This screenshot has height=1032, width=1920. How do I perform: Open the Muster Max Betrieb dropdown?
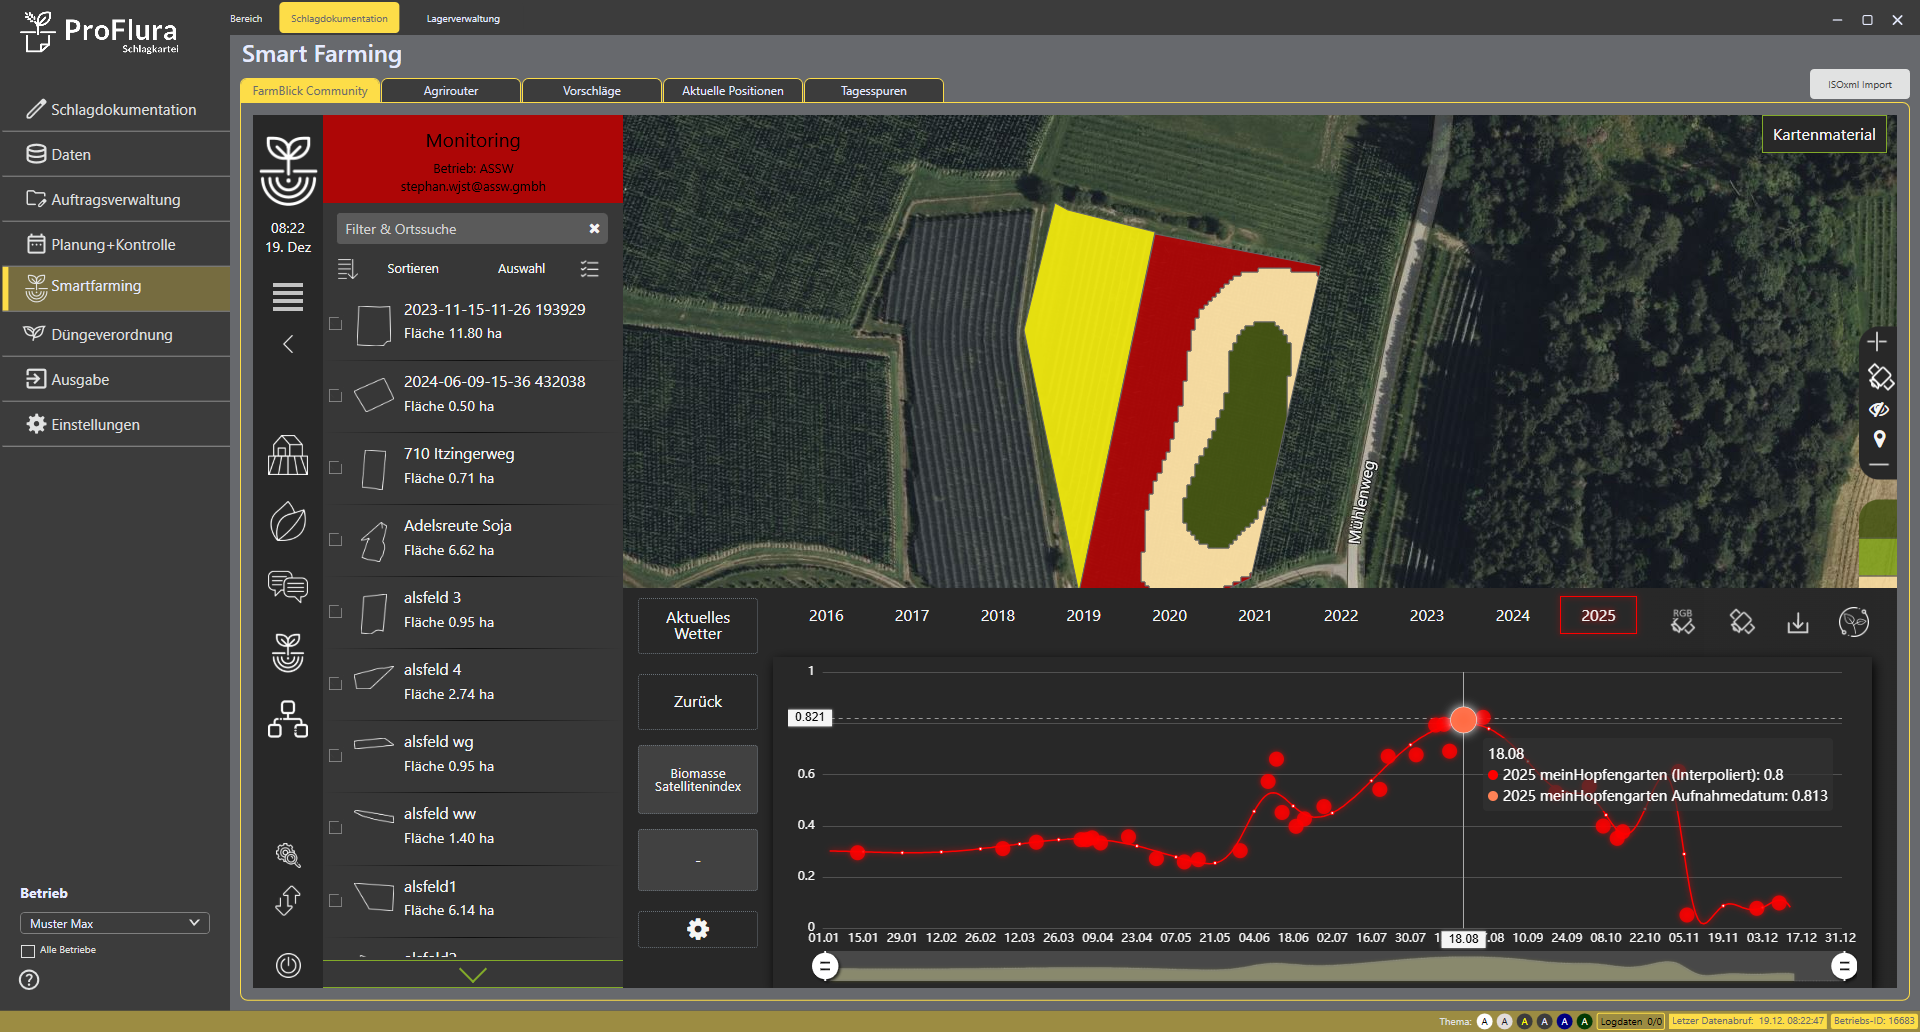114,923
